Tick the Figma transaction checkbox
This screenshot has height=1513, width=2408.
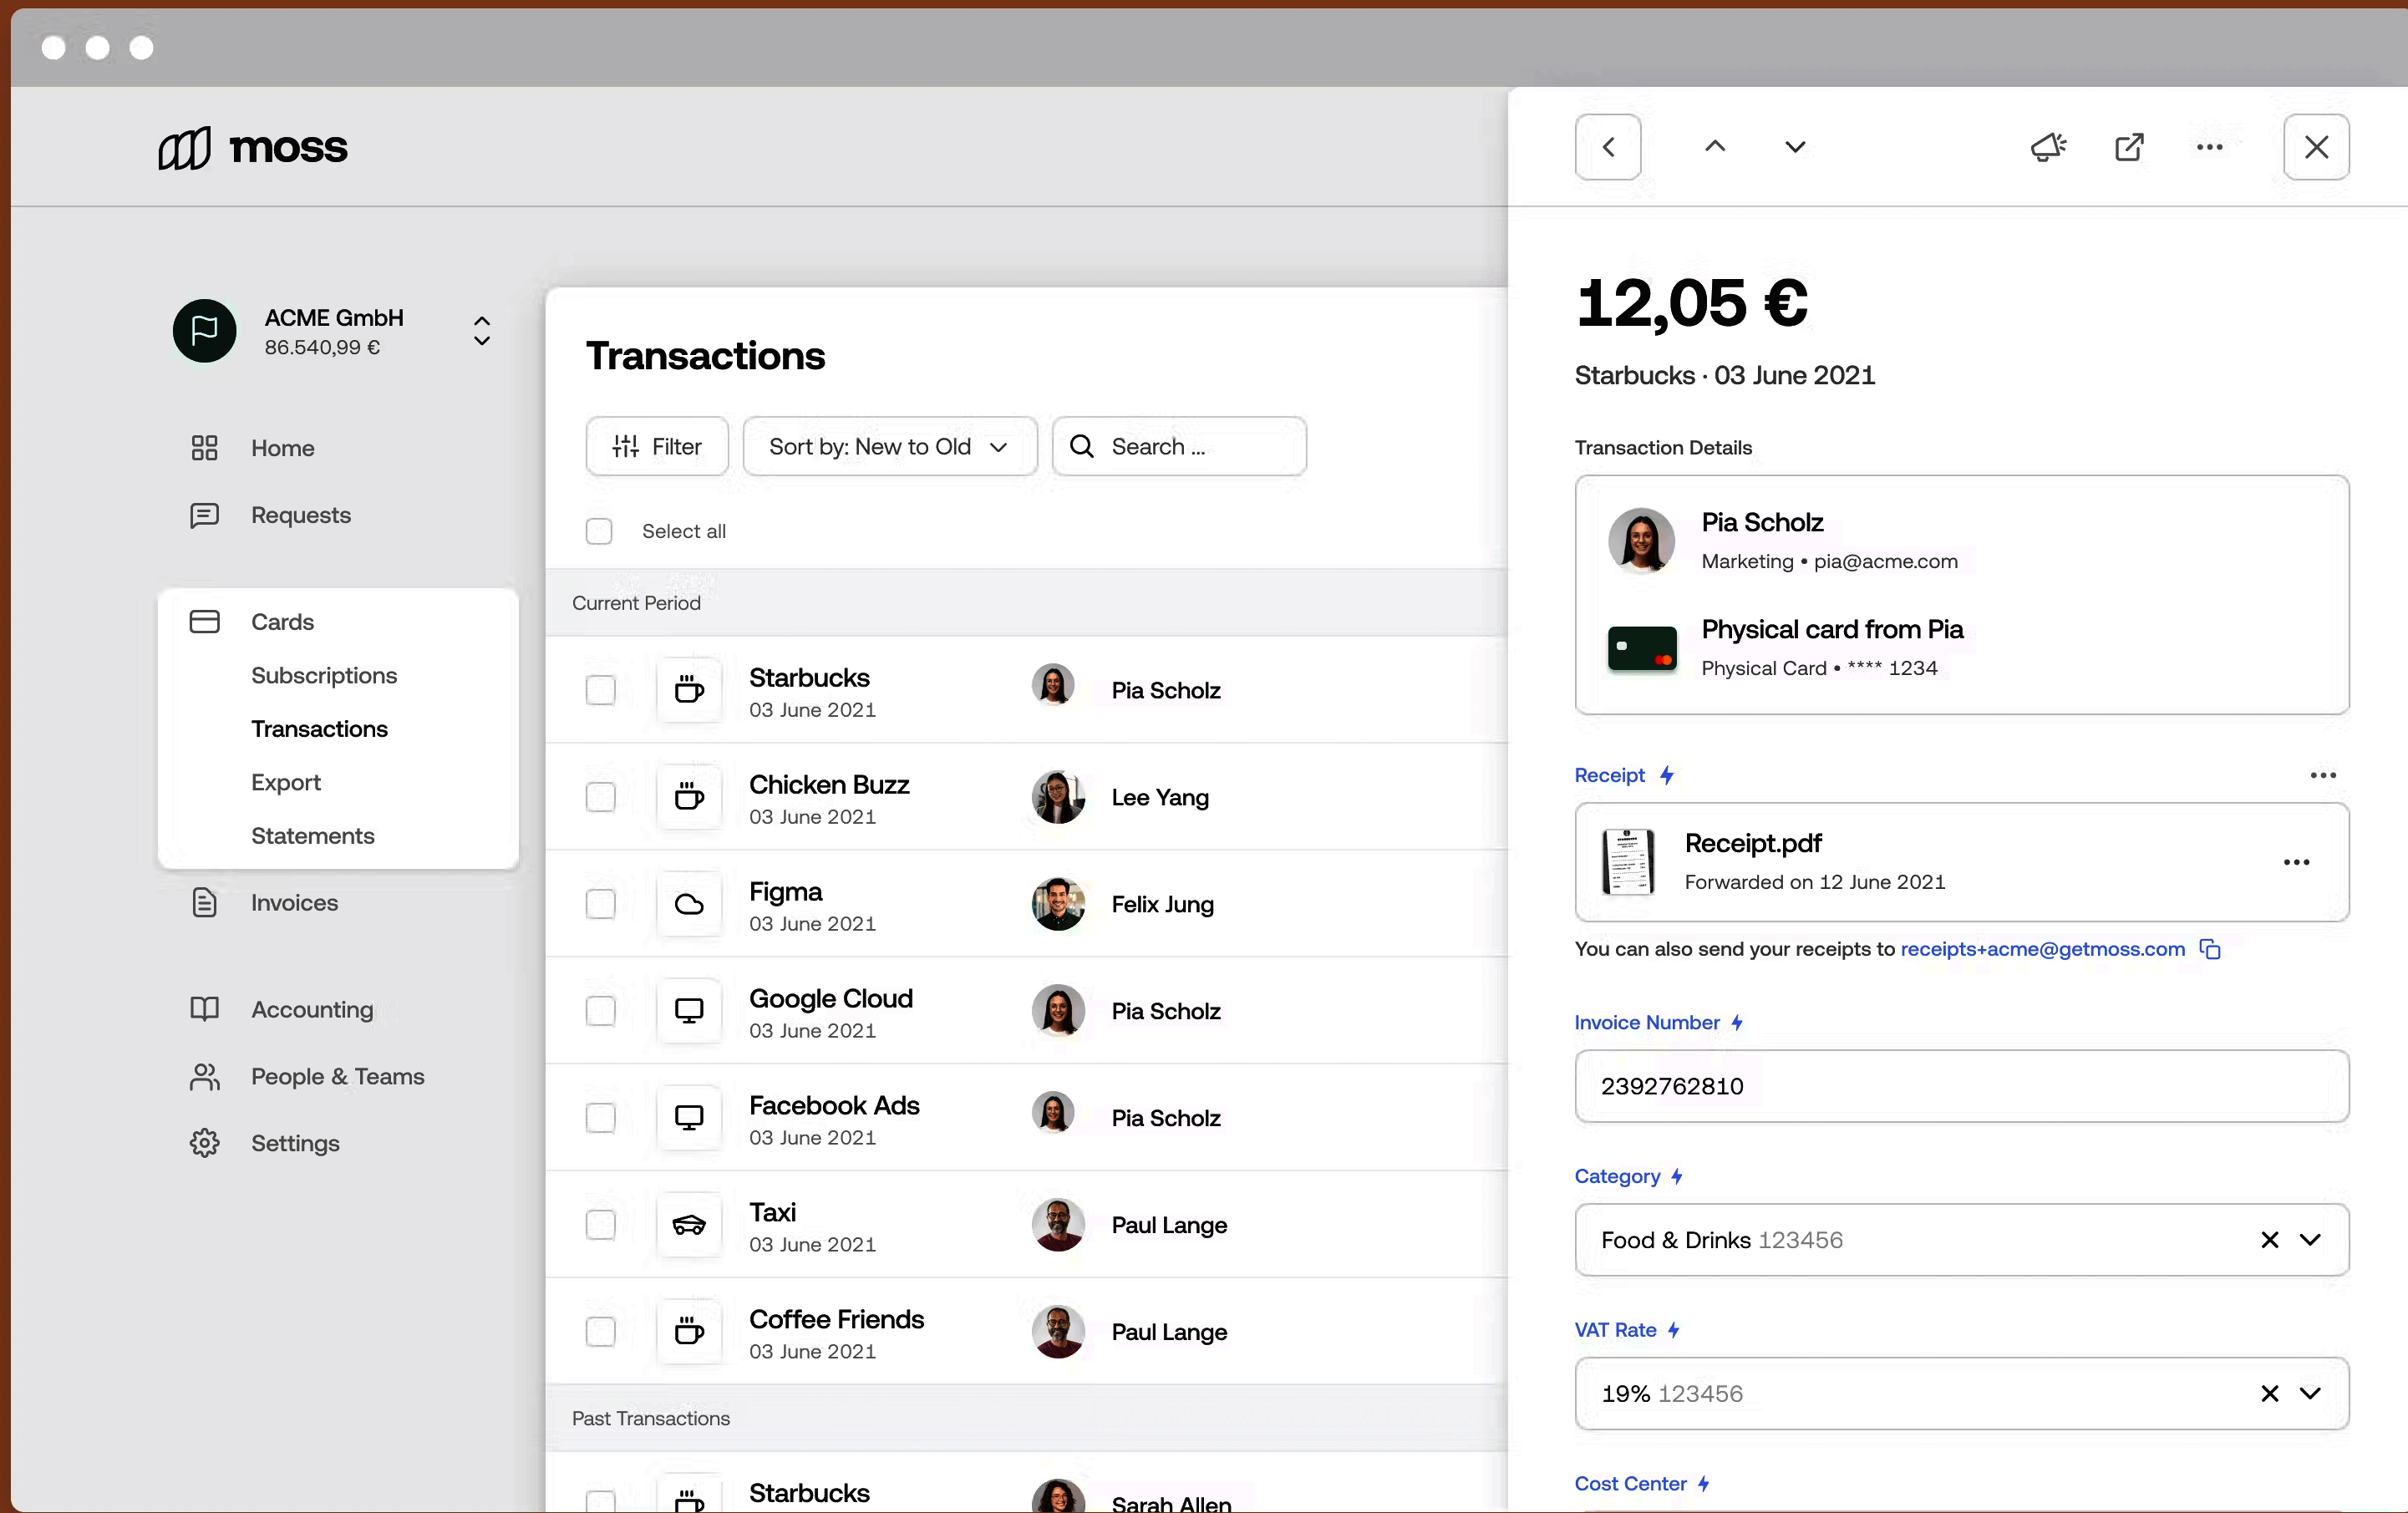[600, 904]
